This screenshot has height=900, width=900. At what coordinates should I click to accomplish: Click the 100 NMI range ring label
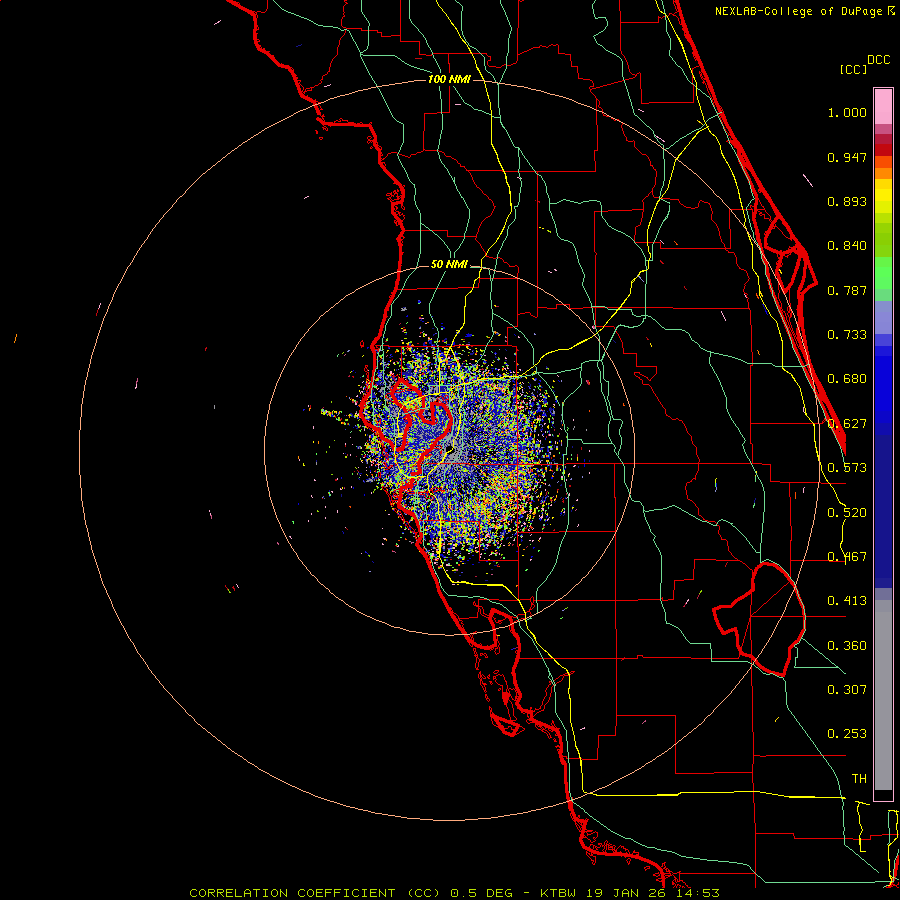coord(449,79)
